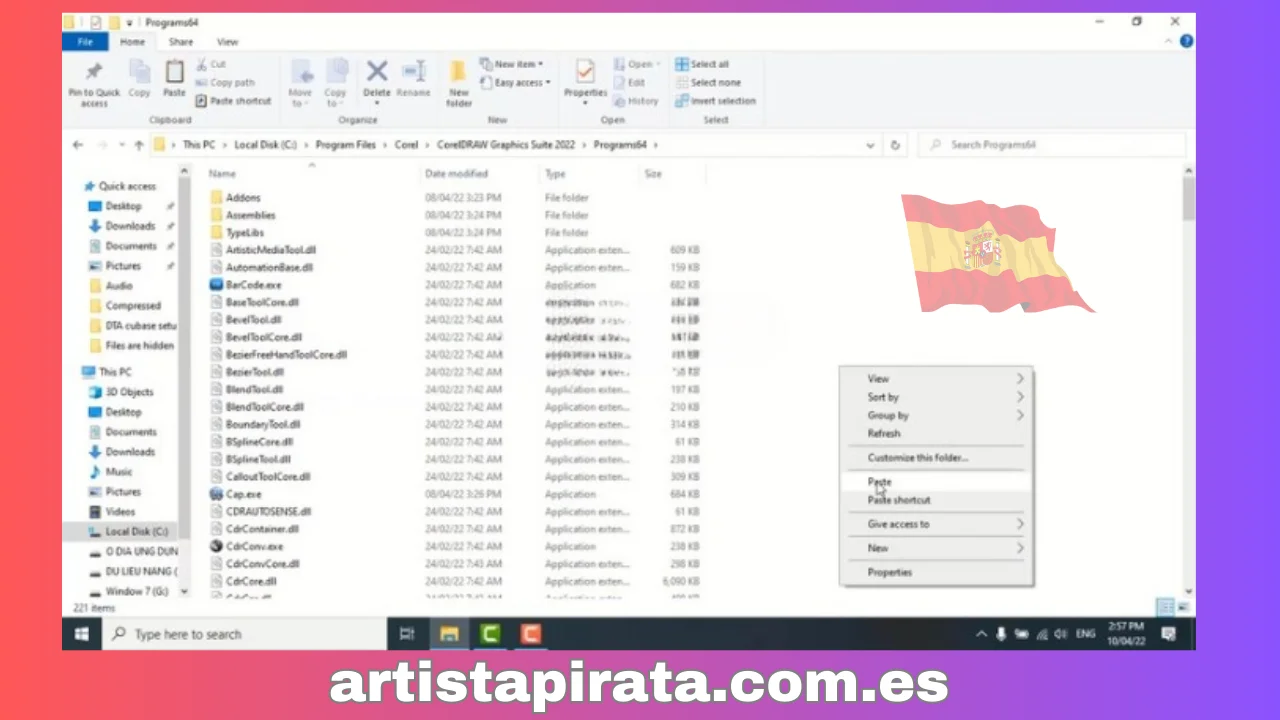Select the BlendTool.dll file
The width and height of the screenshot is (1280, 720).
254,389
